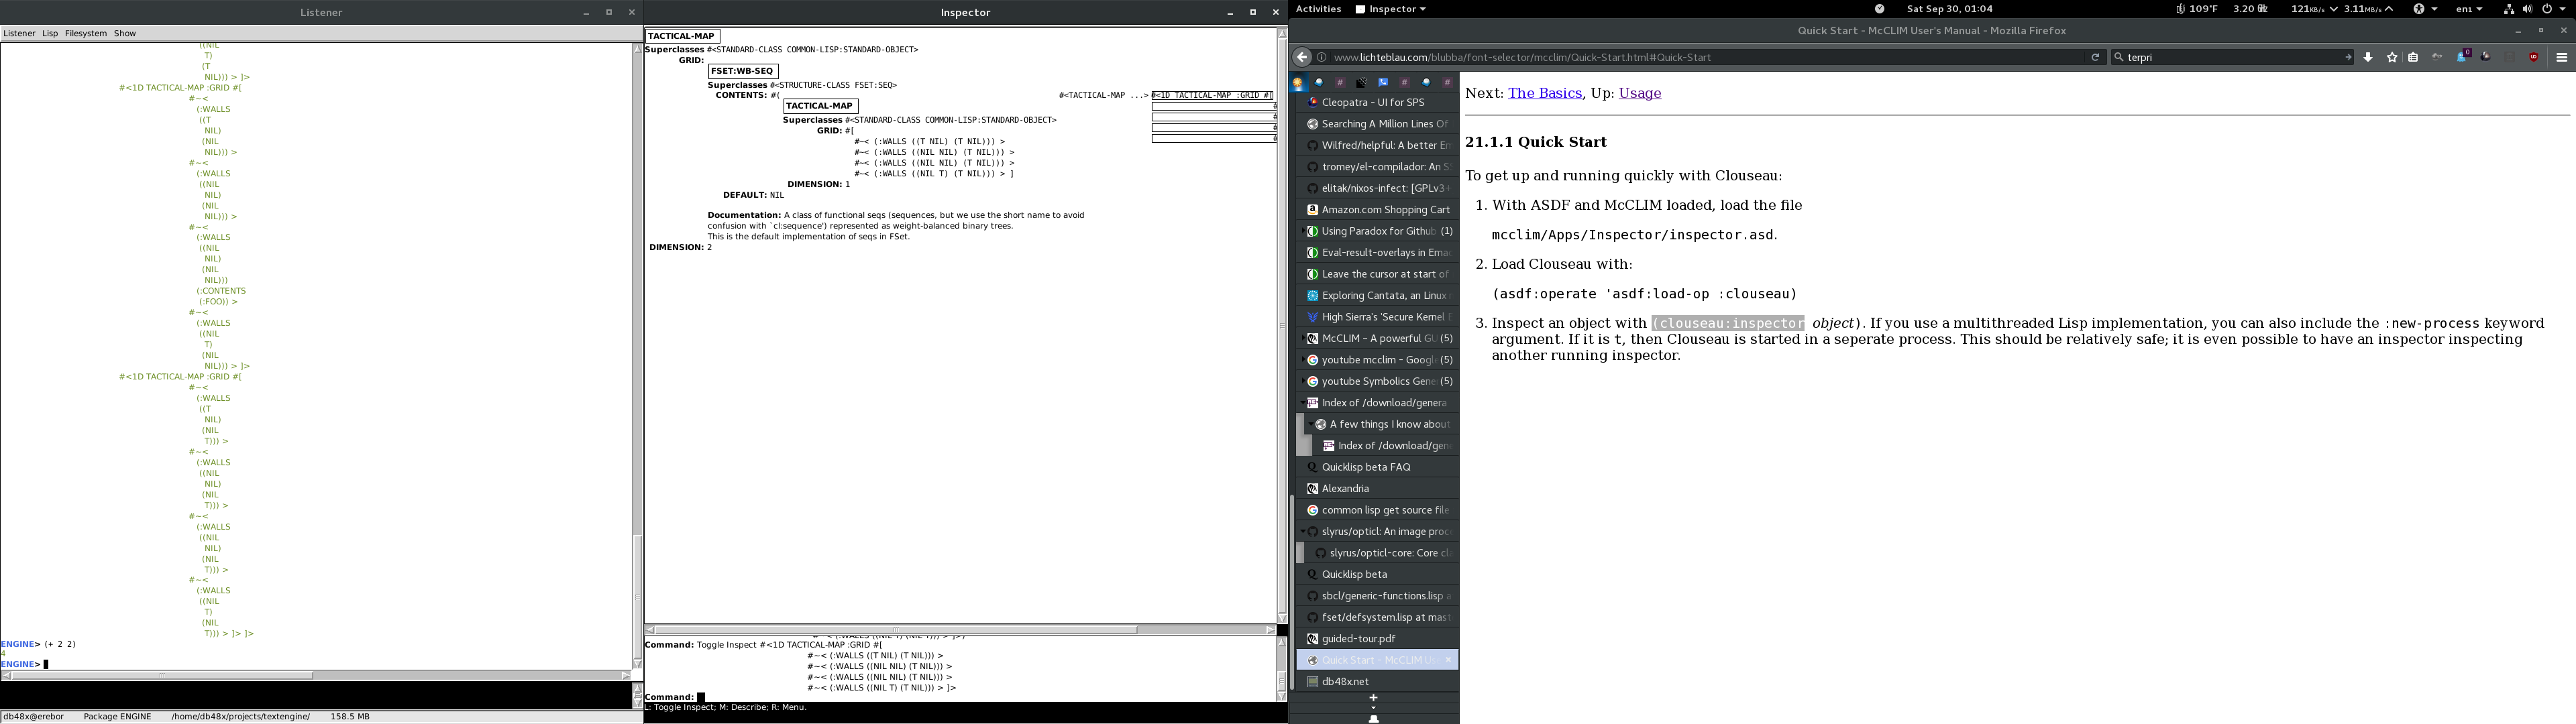
Task: Open the Filesystem menu in Listener
Action: click(x=86, y=33)
